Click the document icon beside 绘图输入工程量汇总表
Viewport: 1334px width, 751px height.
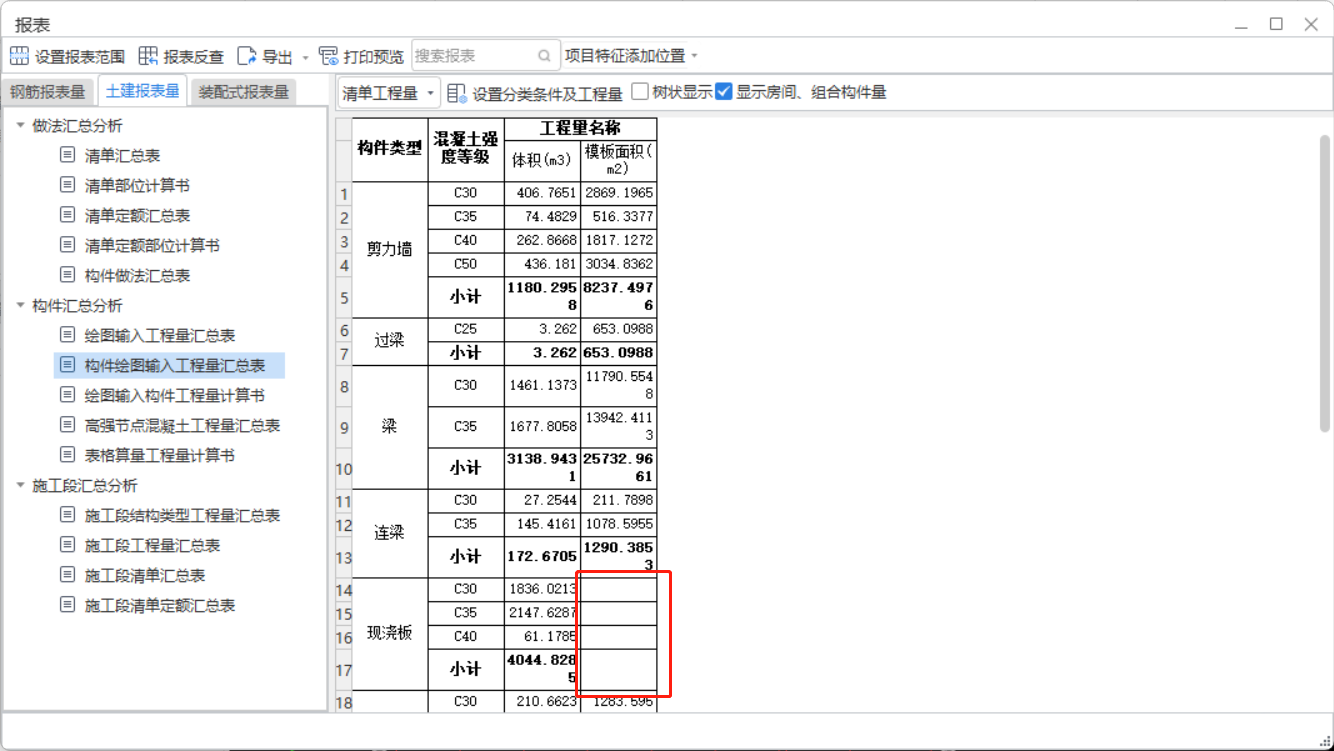(x=67, y=335)
